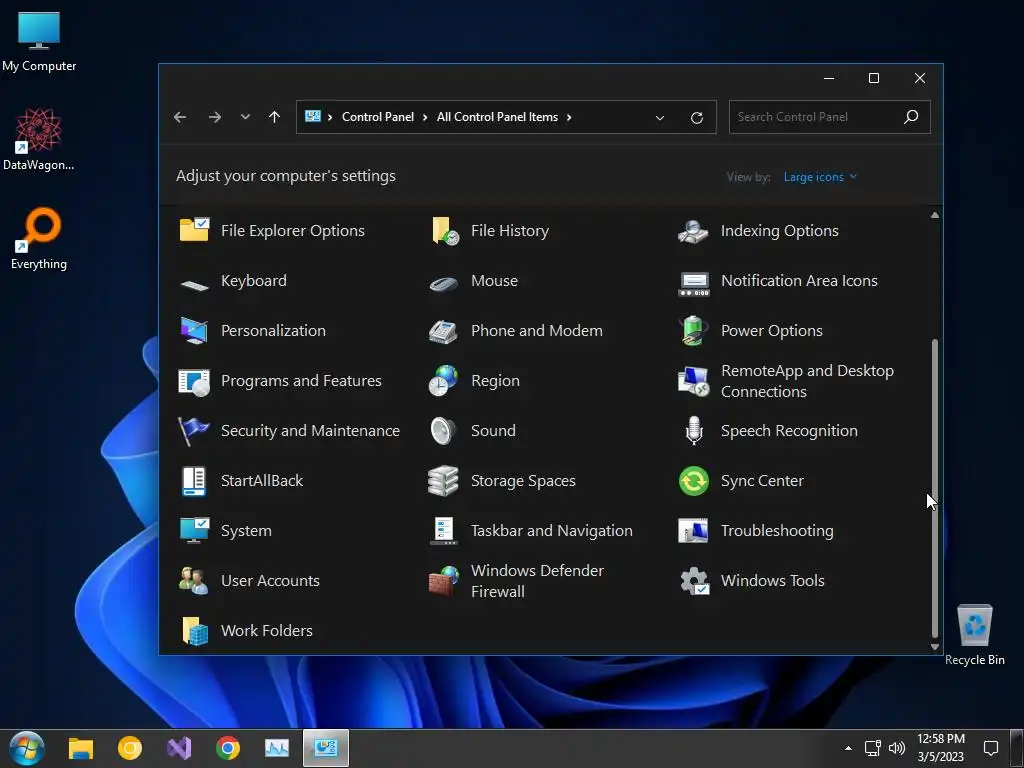Open User Accounts people icon

pos(193,581)
